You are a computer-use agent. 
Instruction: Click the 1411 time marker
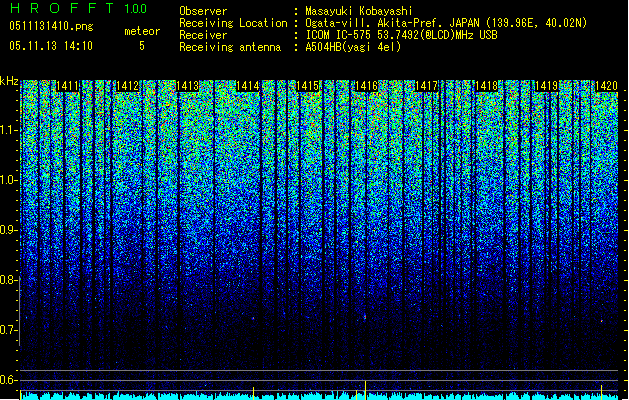point(67,86)
